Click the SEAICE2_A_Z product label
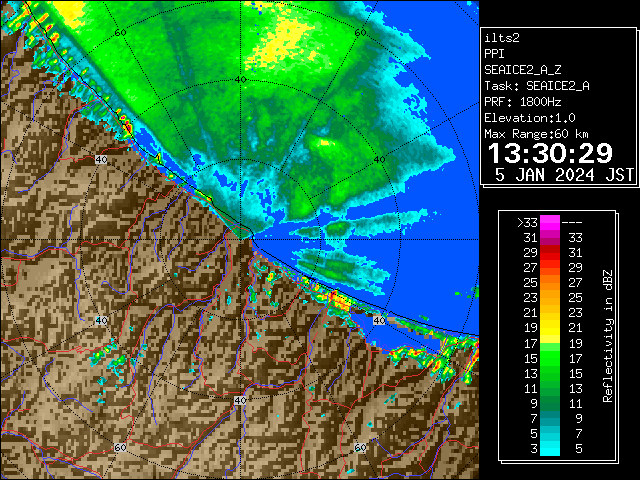 point(522,70)
